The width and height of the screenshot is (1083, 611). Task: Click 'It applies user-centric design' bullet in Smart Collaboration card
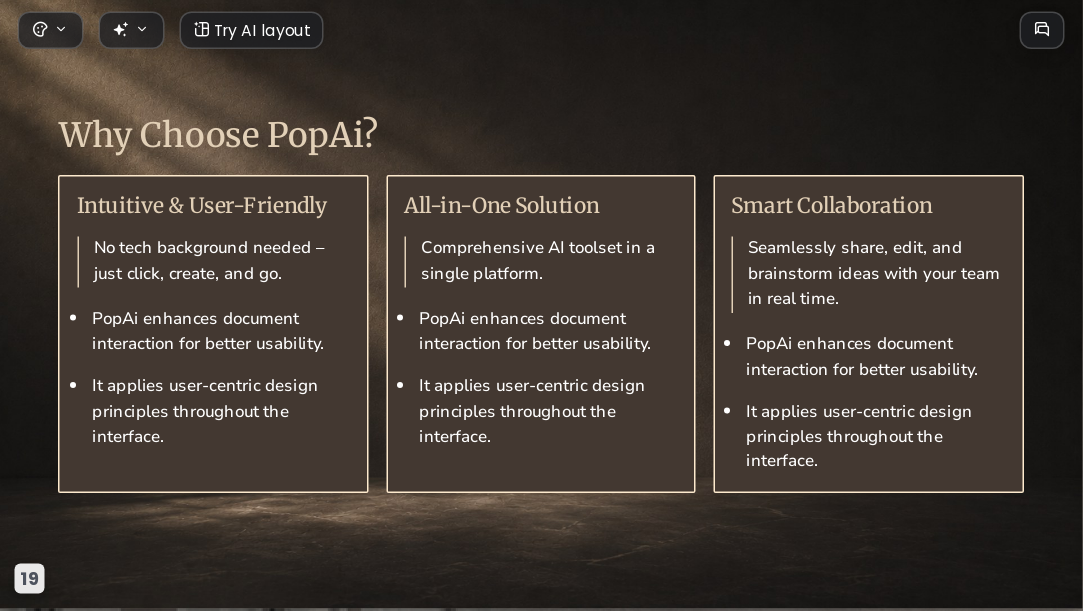[859, 436]
